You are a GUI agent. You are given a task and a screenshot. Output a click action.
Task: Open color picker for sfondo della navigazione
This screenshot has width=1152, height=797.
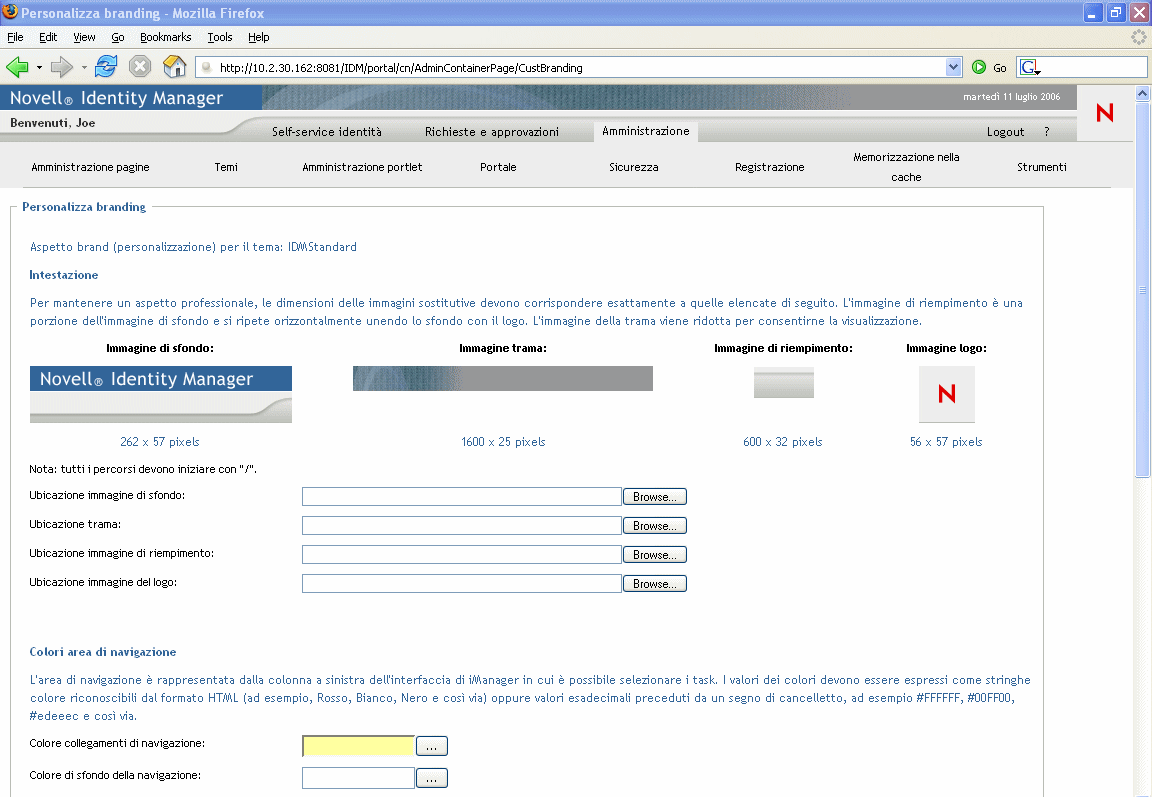(432, 778)
